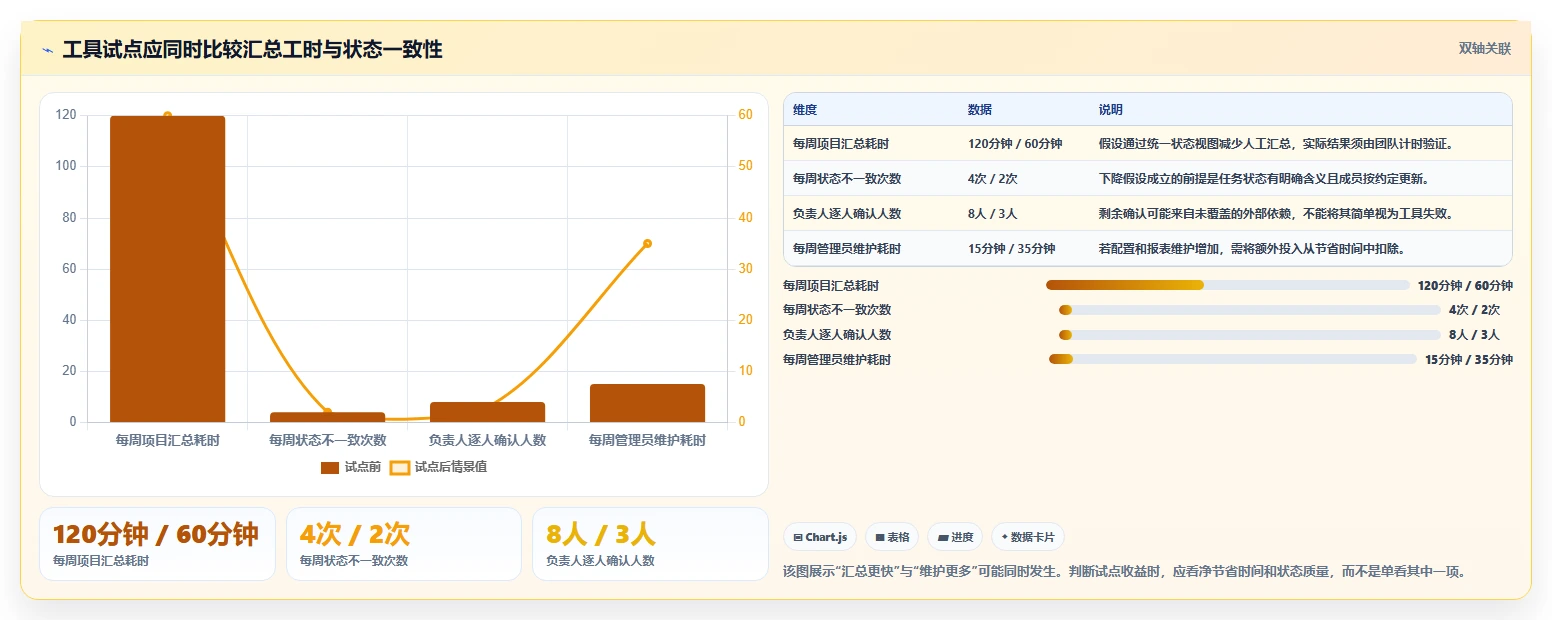Click the title 工具试点应同时比较汇总工时与状态一致性
The image size is (1552, 620).
click(x=252, y=50)
